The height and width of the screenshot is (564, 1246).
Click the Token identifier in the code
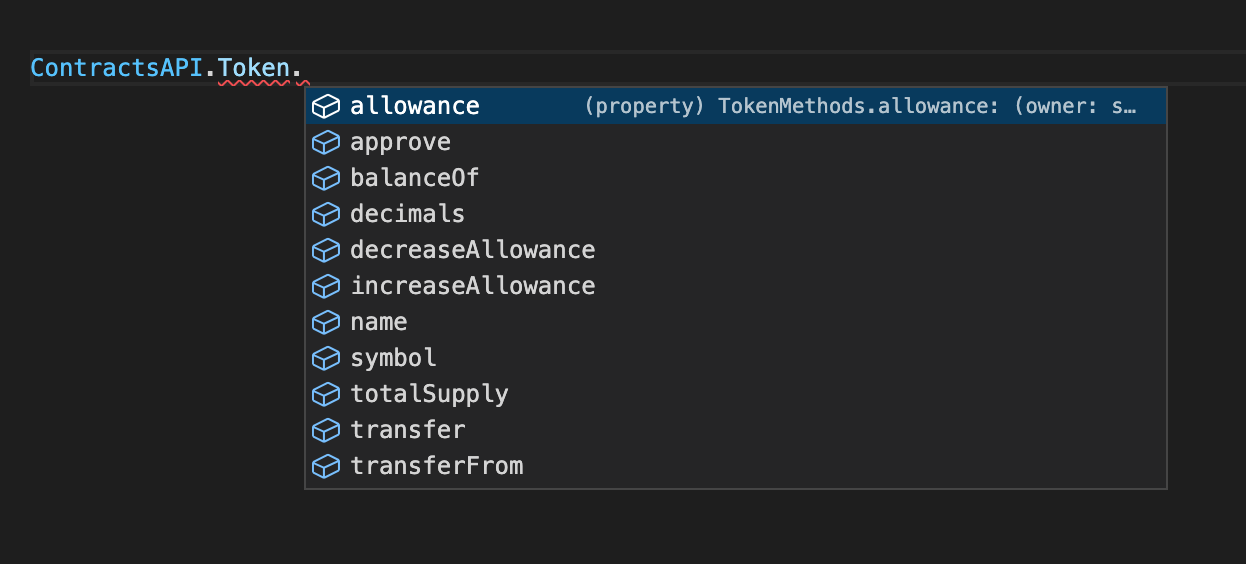[253, 69]
